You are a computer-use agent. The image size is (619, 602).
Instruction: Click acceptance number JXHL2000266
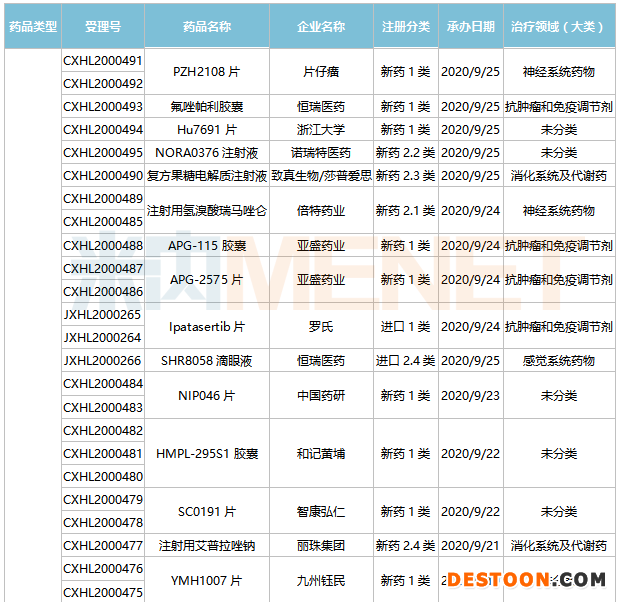(x=103, y=361)
